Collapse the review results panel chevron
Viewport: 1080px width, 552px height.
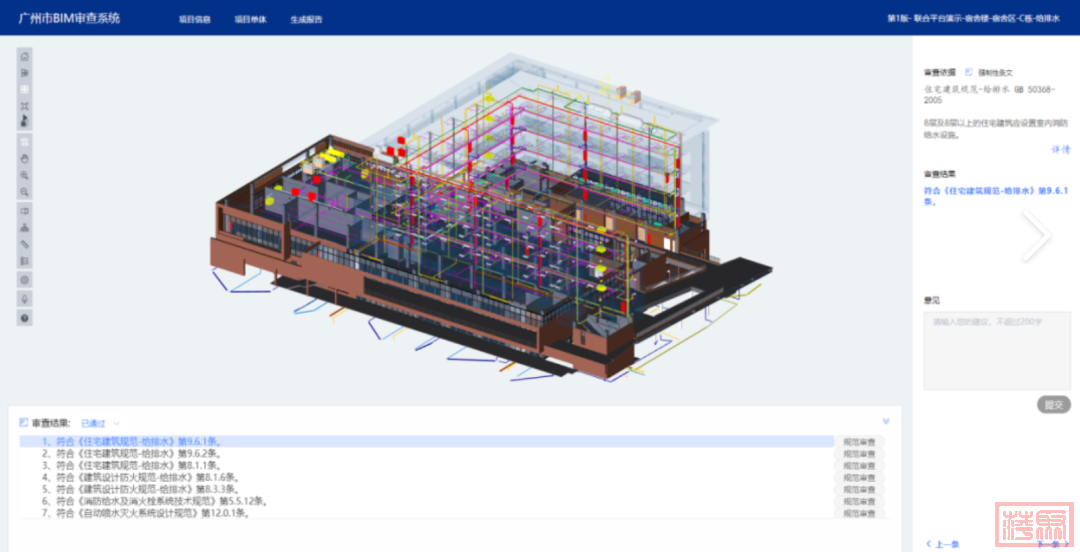coord(885,421)
